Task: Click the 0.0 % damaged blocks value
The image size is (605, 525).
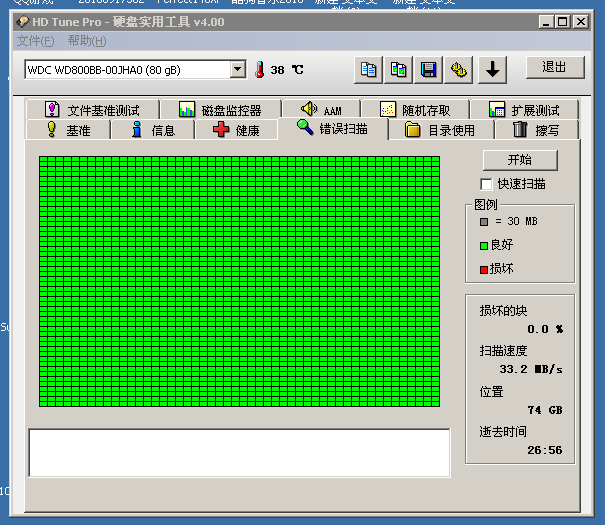Action: click(x=545, y=329)
